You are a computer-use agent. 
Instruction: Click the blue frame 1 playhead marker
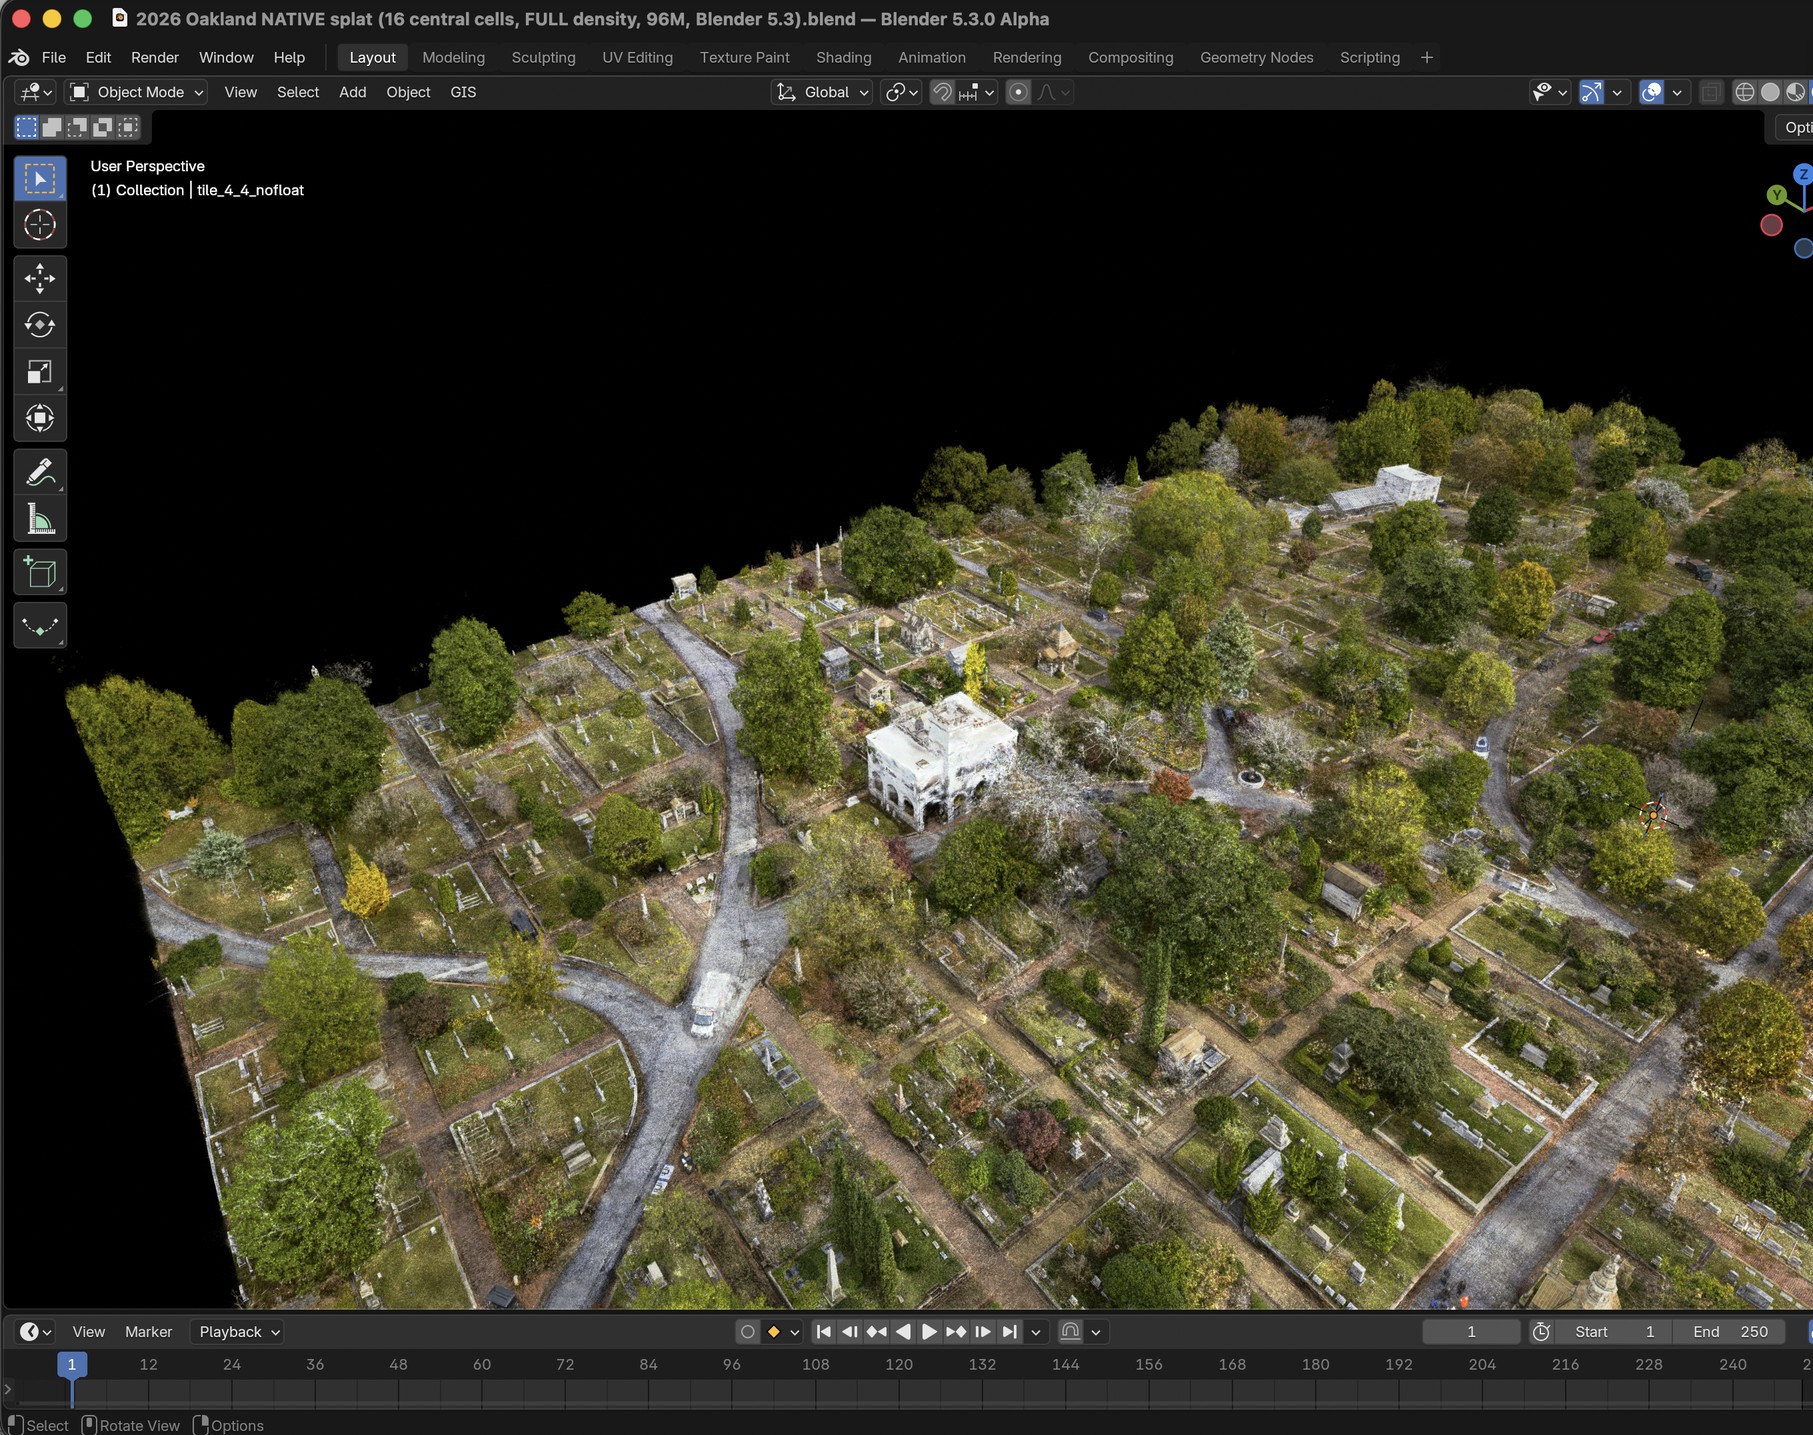pyautogui.click(x=71, y=1364)
